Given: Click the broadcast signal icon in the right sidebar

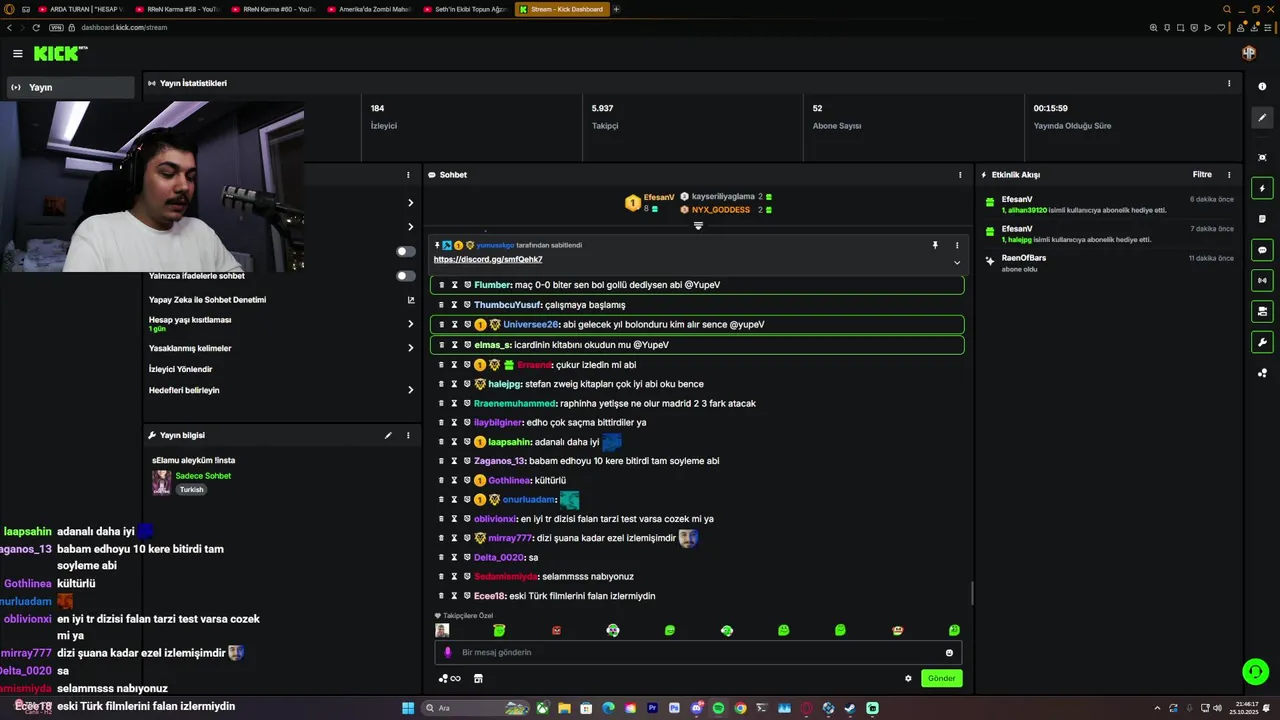Looking at the screenshot, I should (1262, 281).
